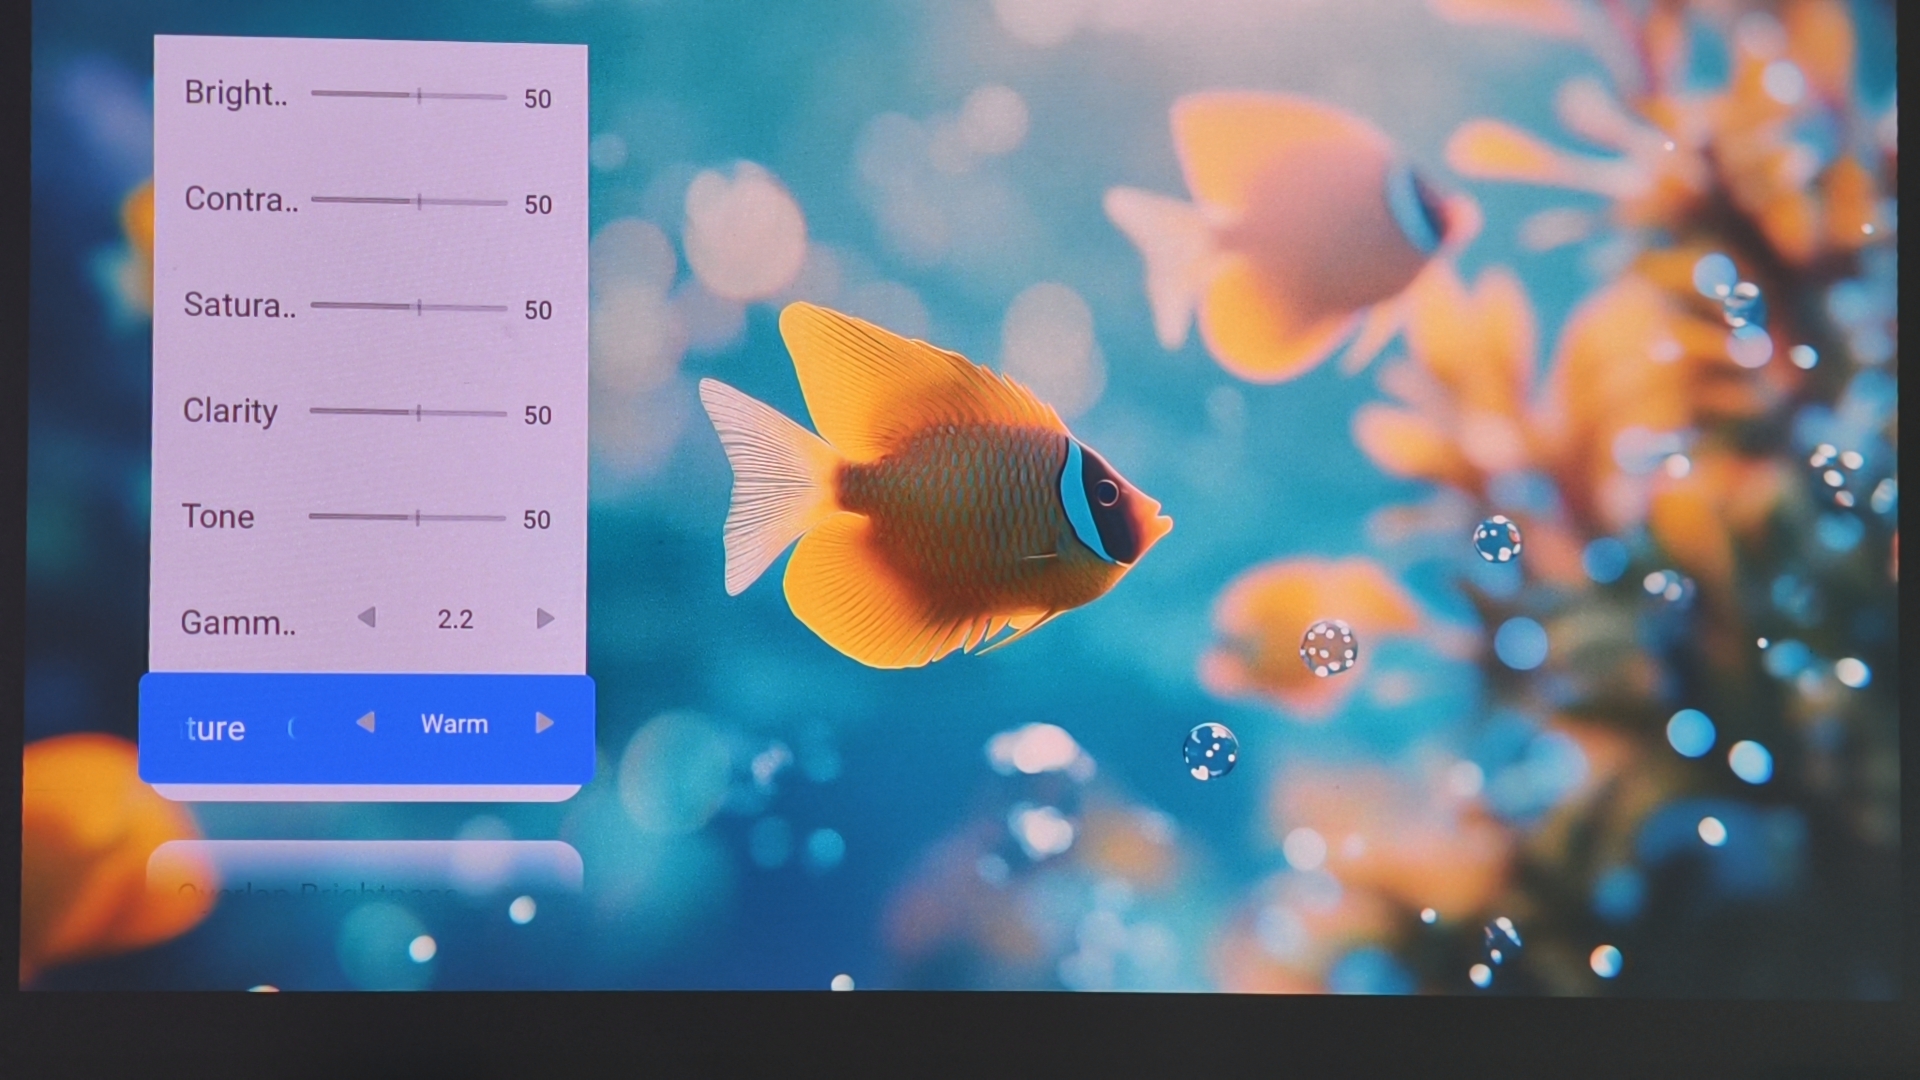1920x1080 pixels.
Task: Click the Saturation slider handle
Action: pyautogui.click(x=419, y=307)
